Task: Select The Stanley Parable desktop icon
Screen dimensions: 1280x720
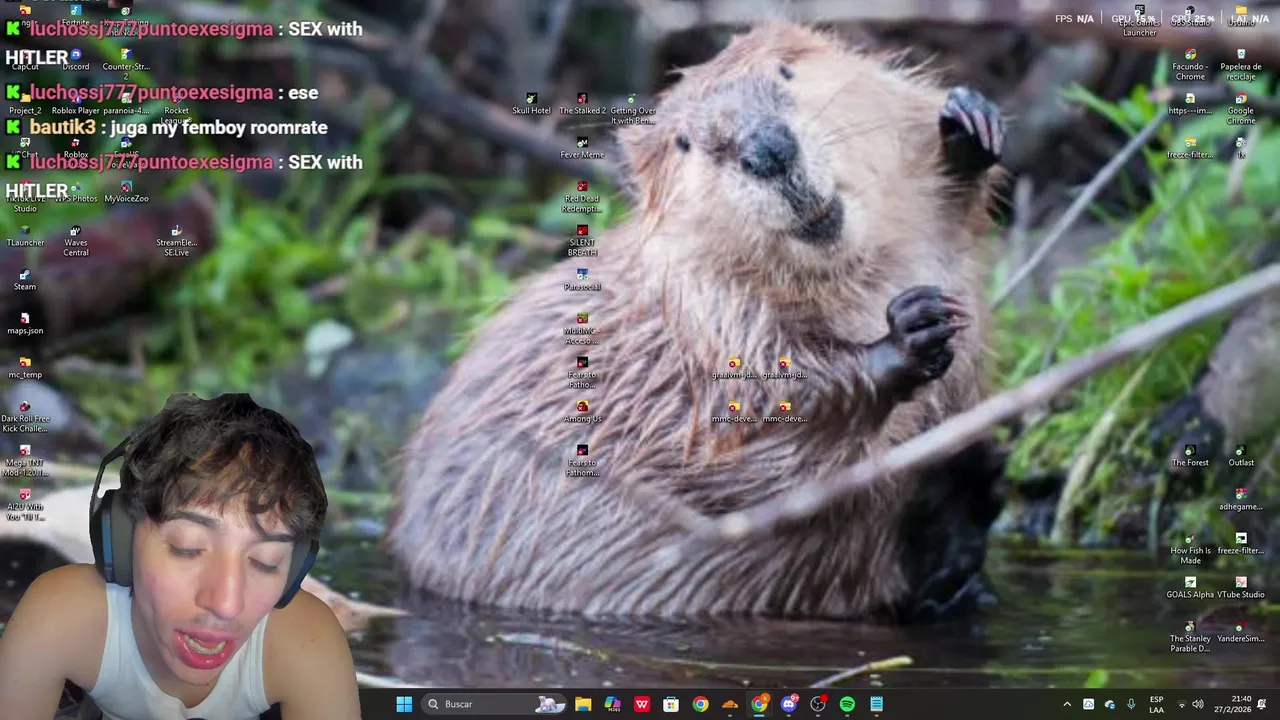Action: tap(1190, 637)
